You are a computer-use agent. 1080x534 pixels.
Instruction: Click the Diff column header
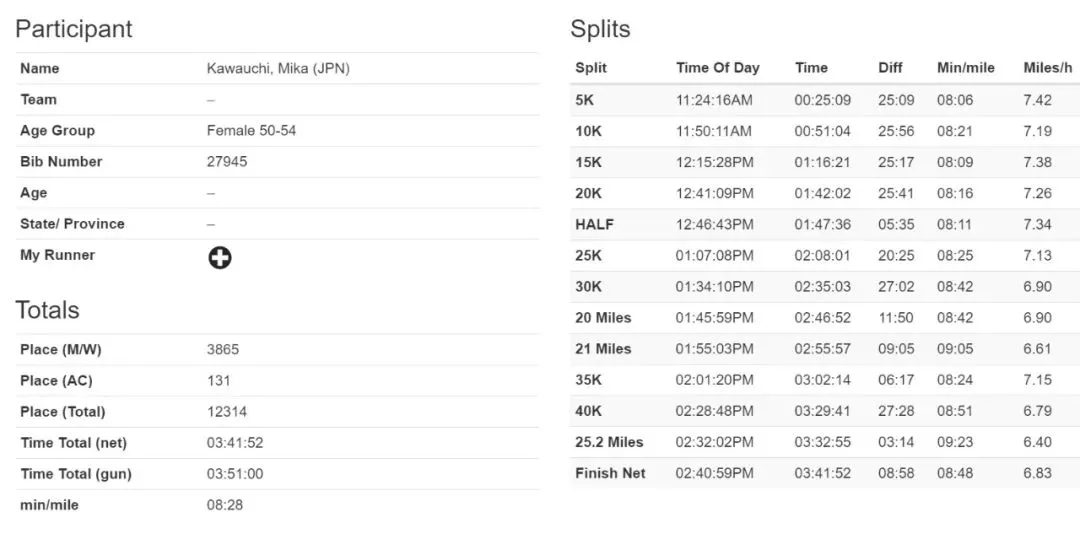coord(890,68)
